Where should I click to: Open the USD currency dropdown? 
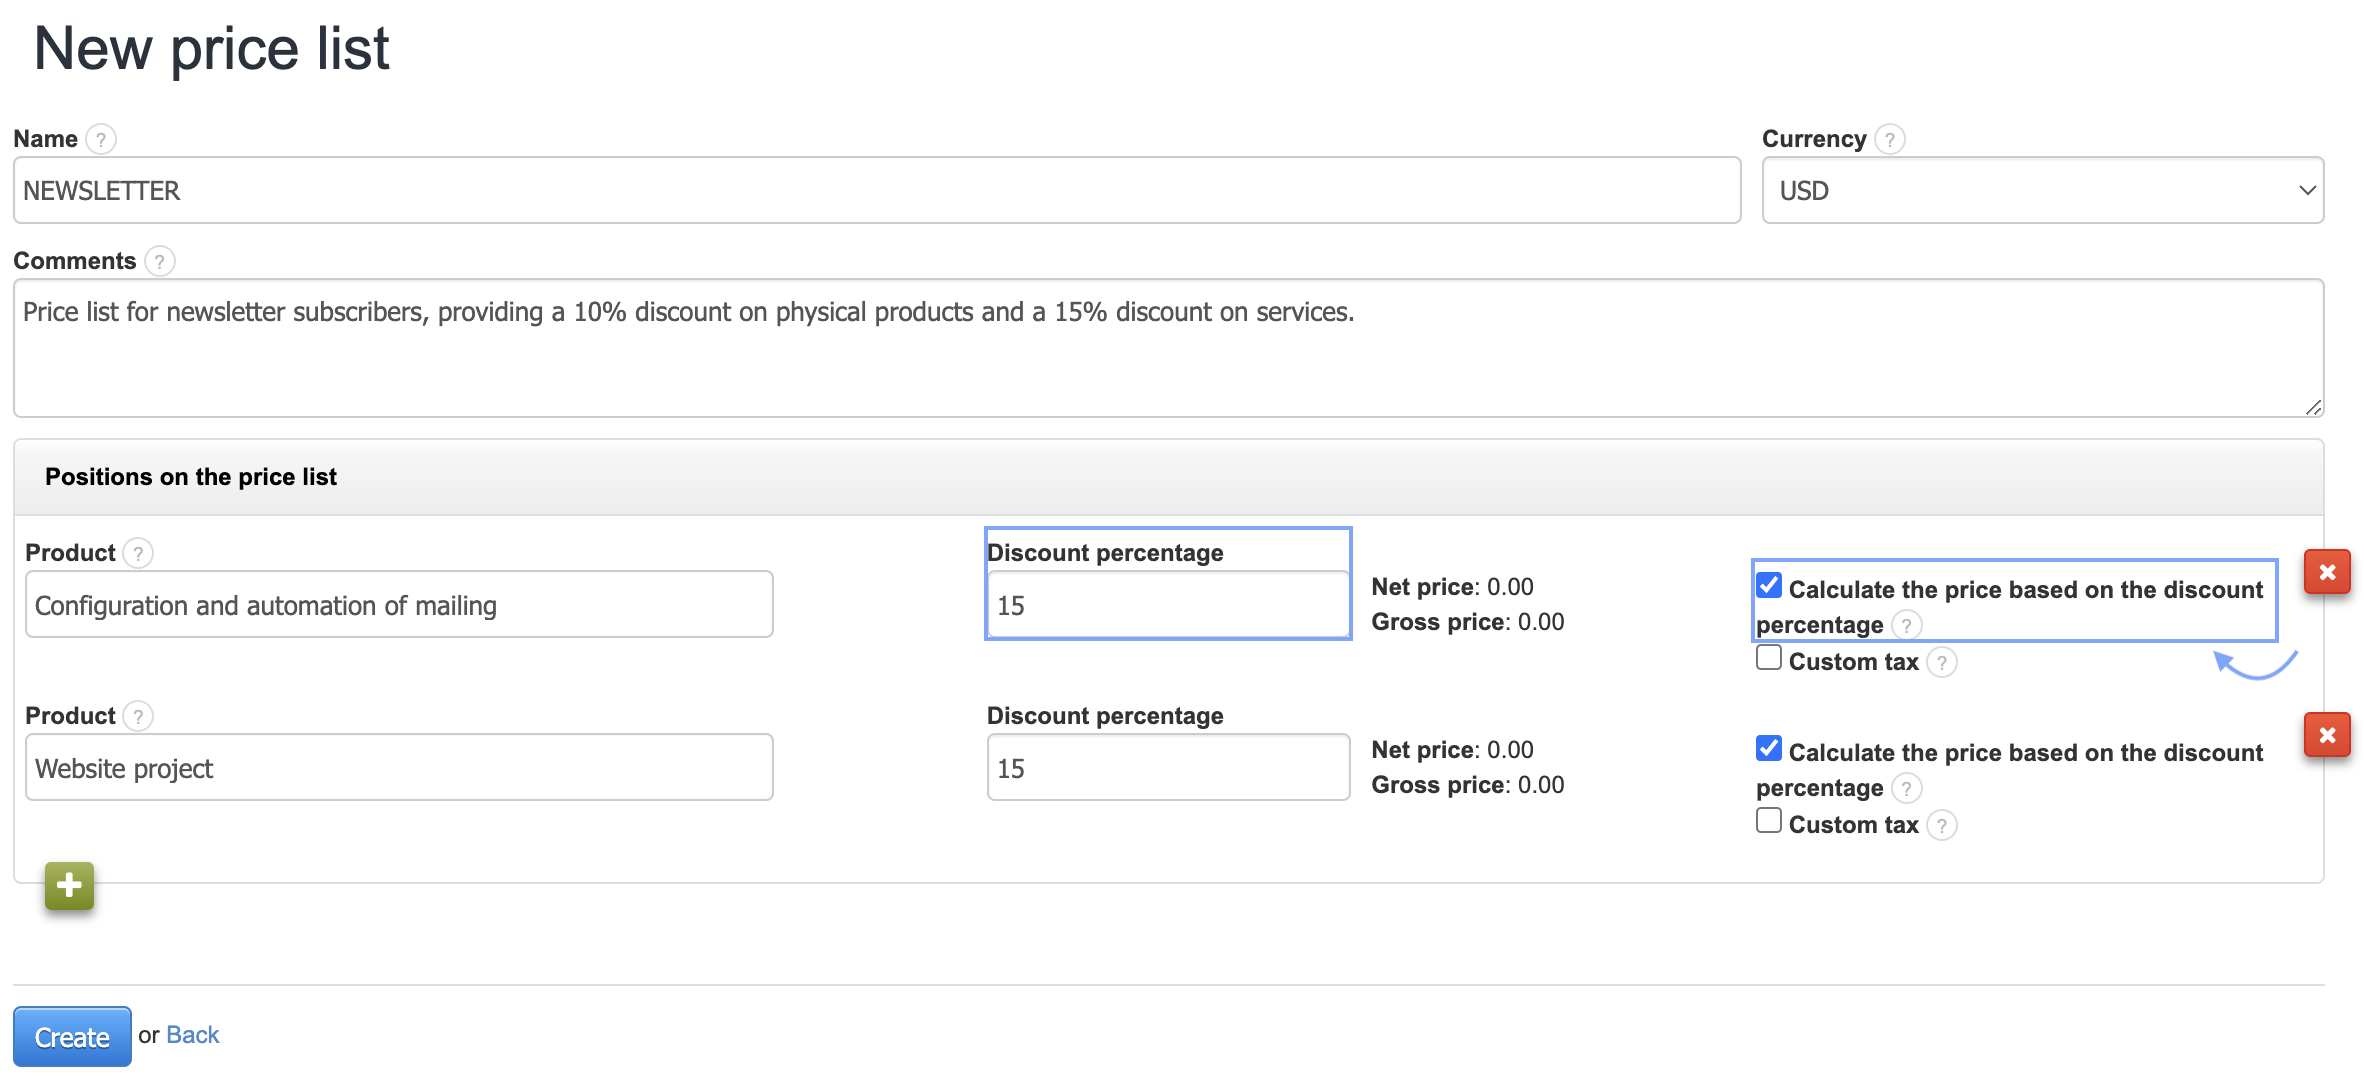(x=2041, y=190)
